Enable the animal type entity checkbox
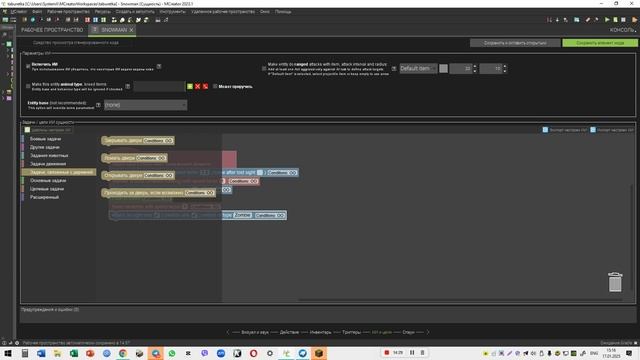 click(x=28, y=87)
